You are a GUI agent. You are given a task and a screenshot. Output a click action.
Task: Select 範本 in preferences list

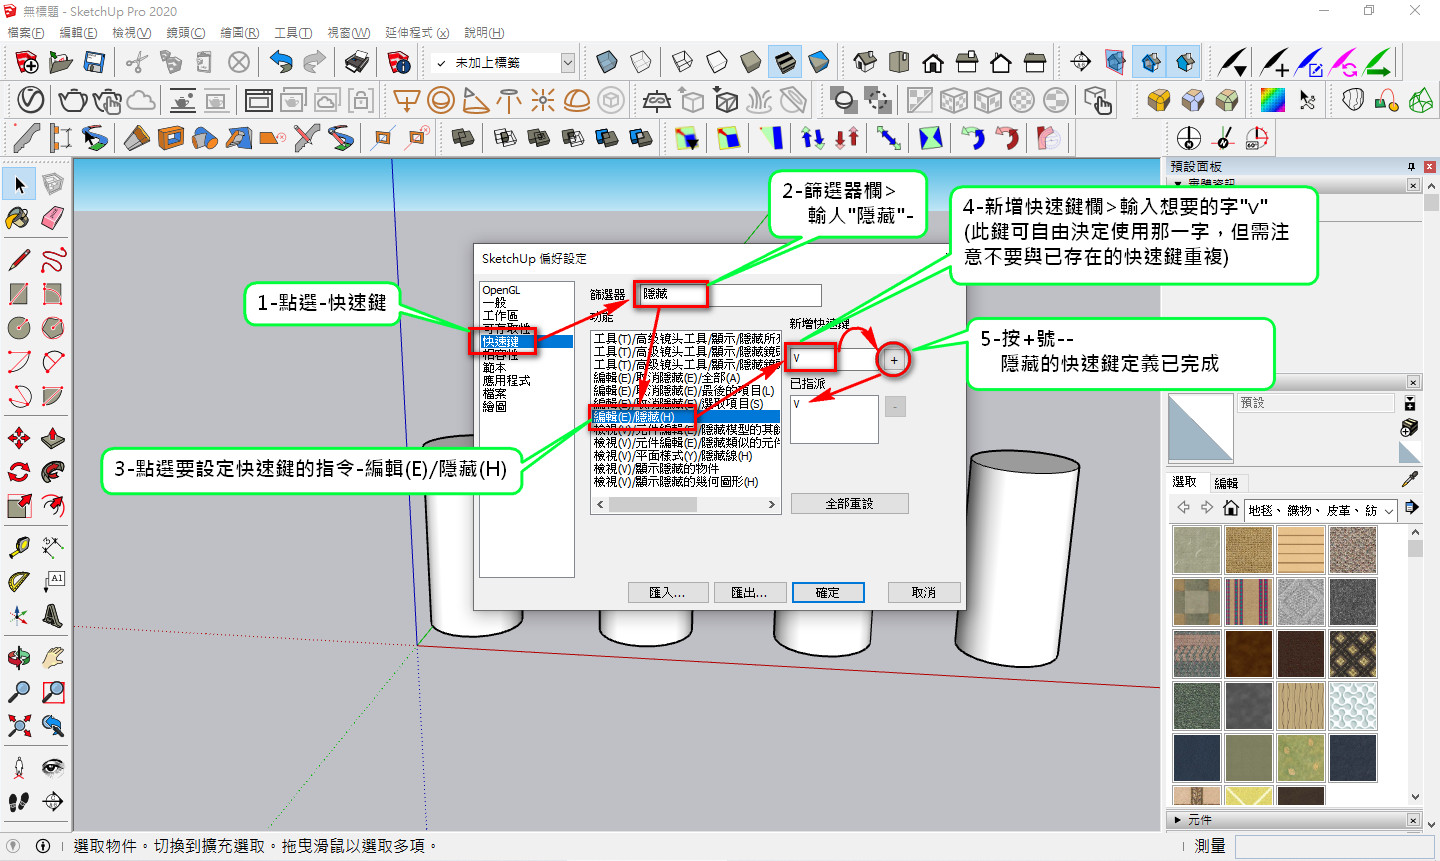pos(494,368)
